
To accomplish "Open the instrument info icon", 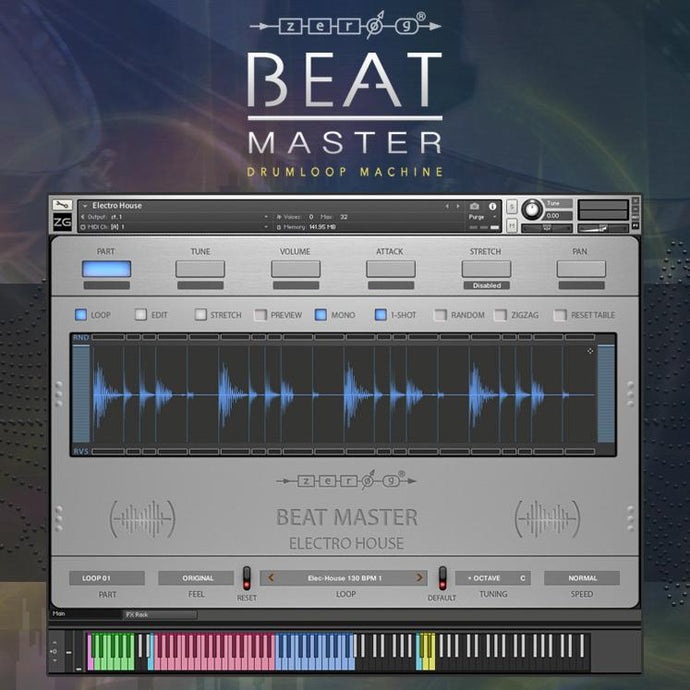I will (x=492, y=206).
